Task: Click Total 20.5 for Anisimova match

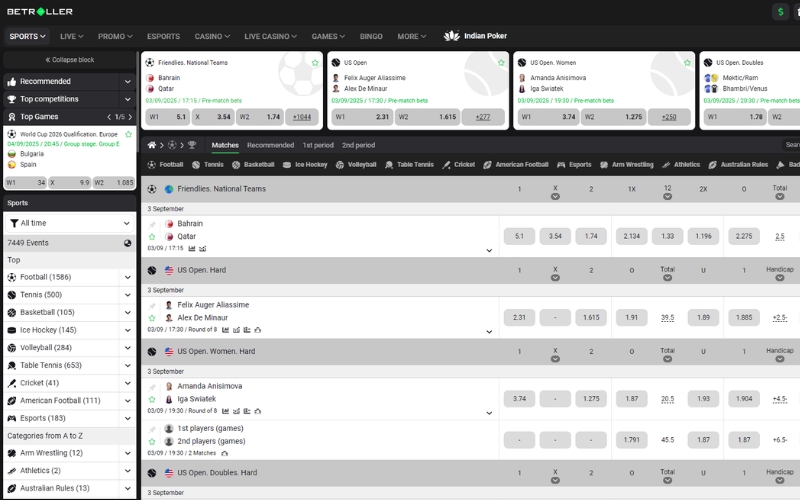Action: pyautogui.click(x=667, y=398)
